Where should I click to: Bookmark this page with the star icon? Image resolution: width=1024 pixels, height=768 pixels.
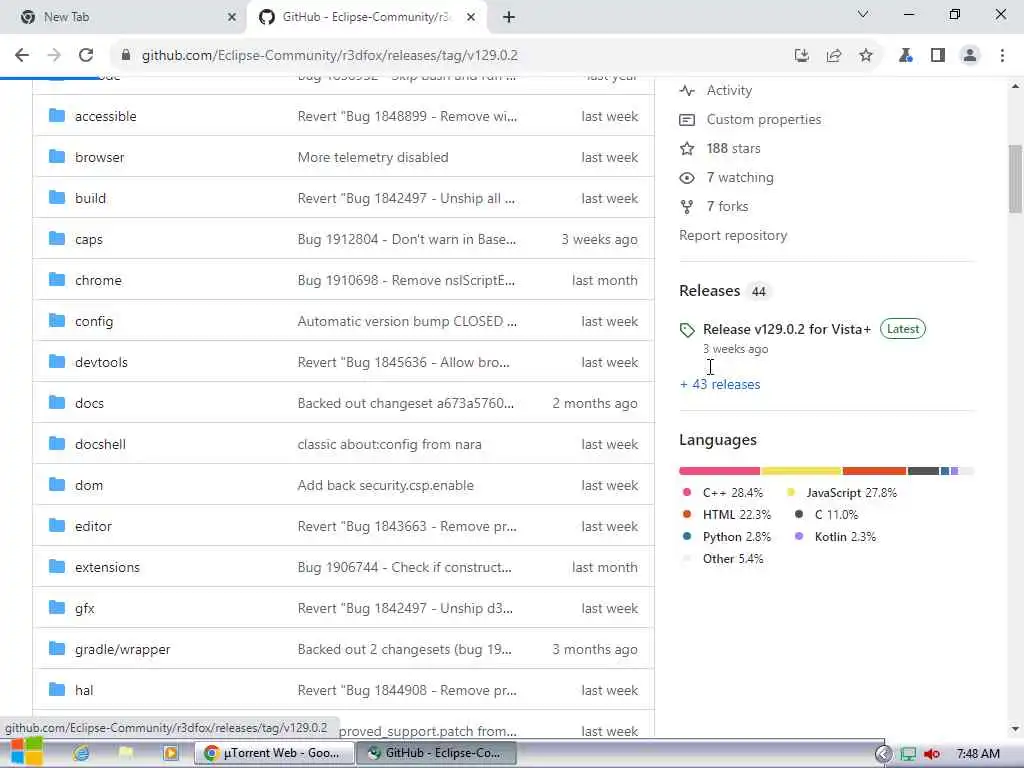[x=866, y=56]
